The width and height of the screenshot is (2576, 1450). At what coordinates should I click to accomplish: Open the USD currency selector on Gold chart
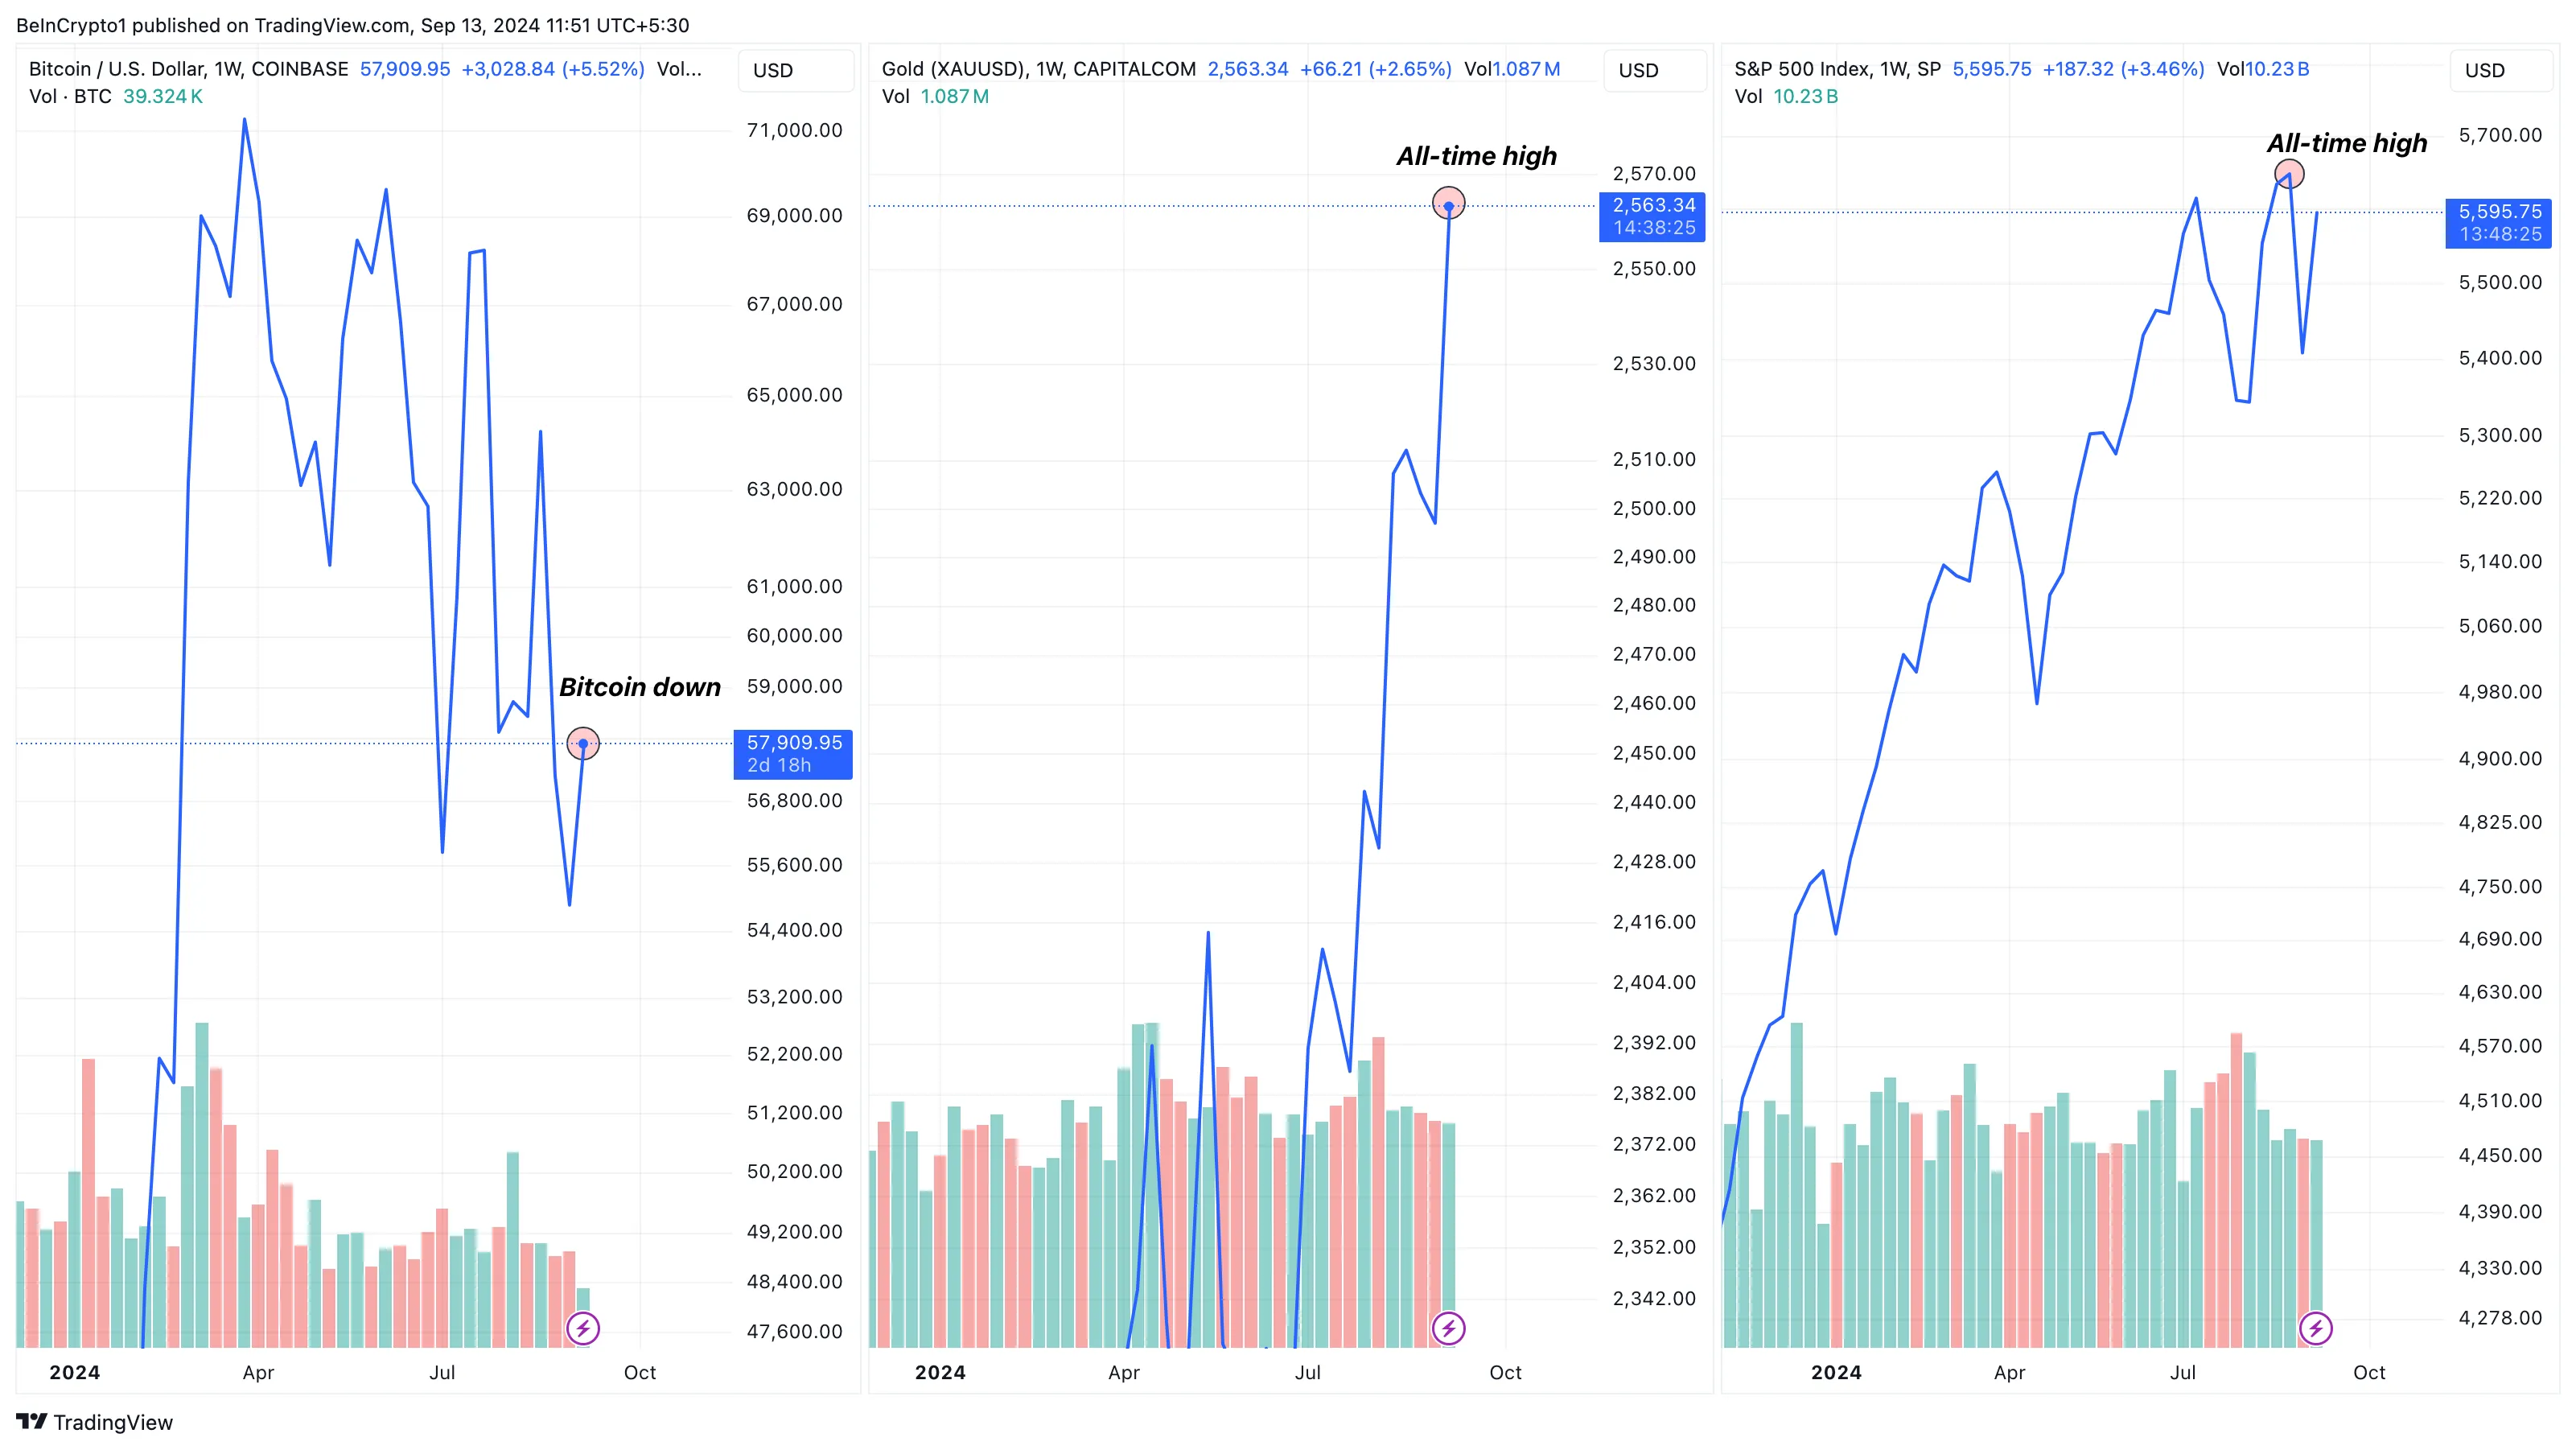1655,70
